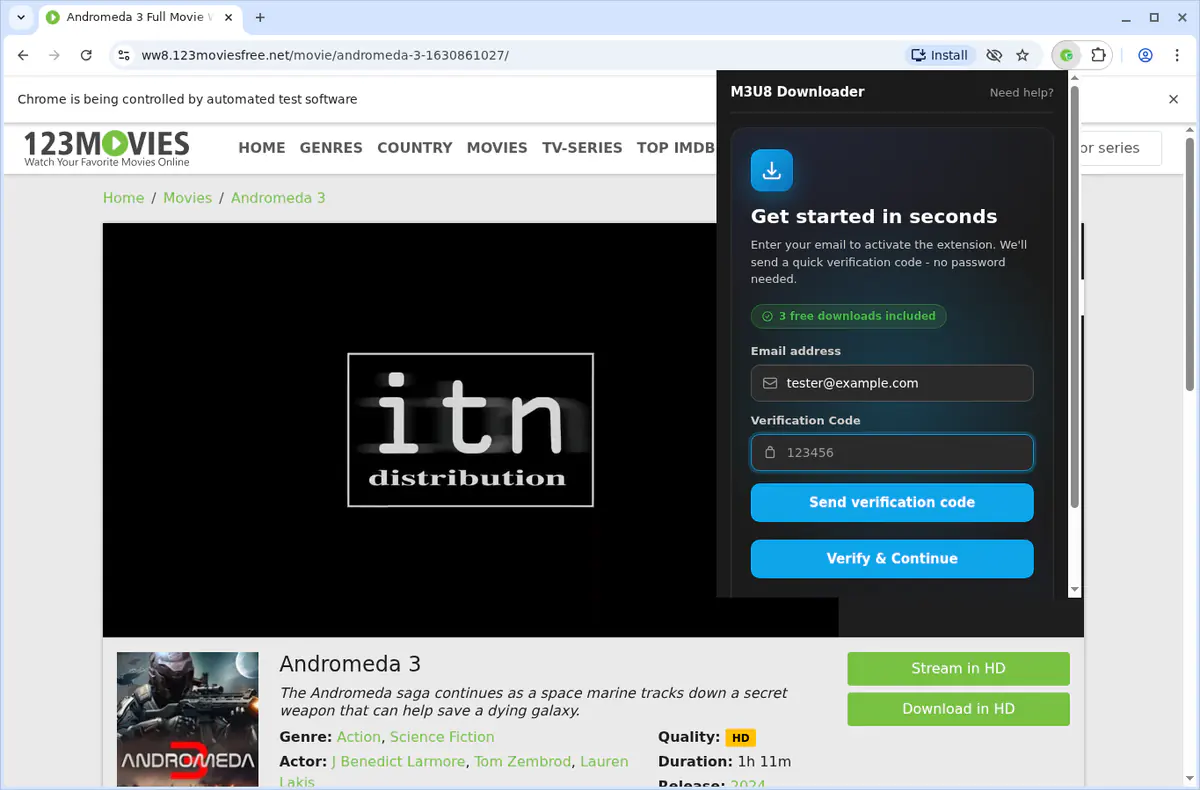
Task: Open actor Lauren link
Action: (x=603, y=762)
